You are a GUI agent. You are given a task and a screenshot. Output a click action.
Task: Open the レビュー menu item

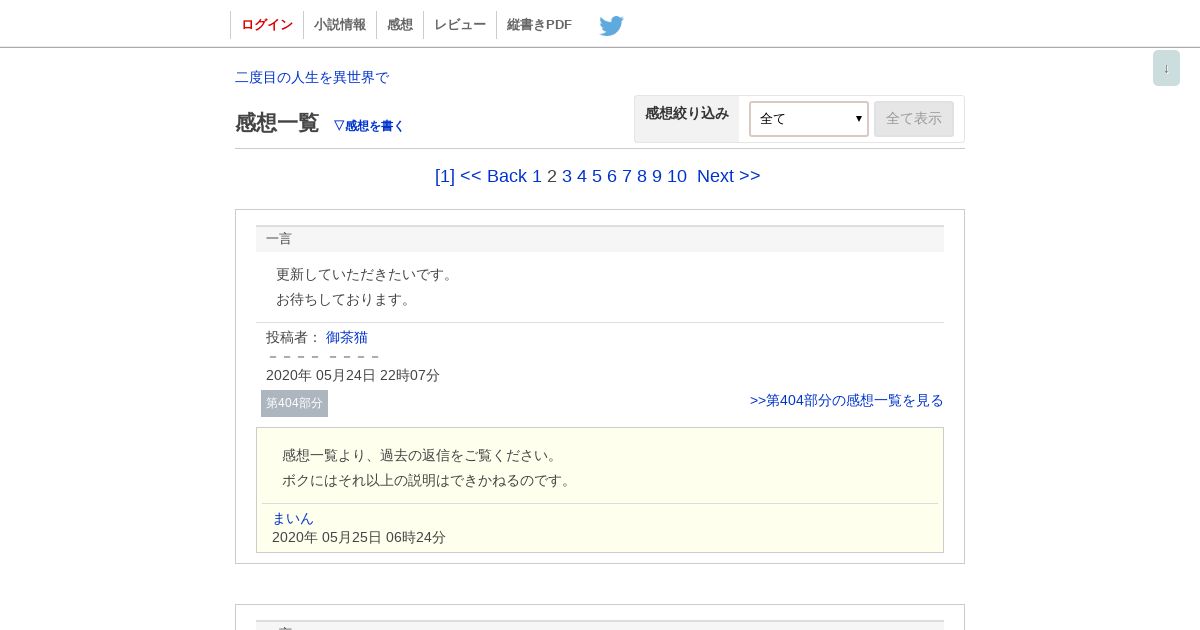(460, 25)
